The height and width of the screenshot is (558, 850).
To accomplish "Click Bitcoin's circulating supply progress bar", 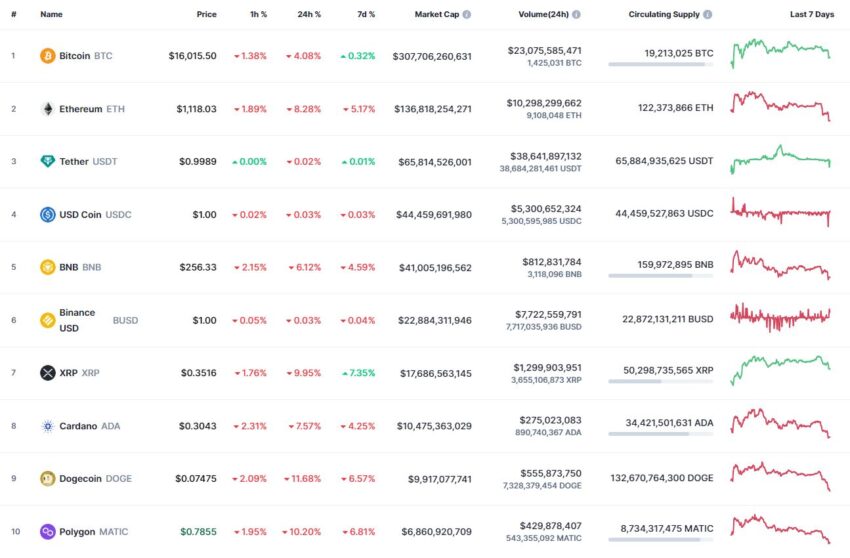I will click(x=660, y=65).
